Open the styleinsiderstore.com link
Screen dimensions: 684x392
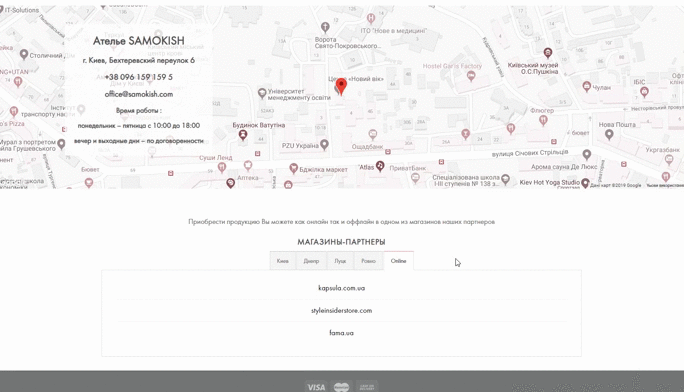[x=342, y=311]
